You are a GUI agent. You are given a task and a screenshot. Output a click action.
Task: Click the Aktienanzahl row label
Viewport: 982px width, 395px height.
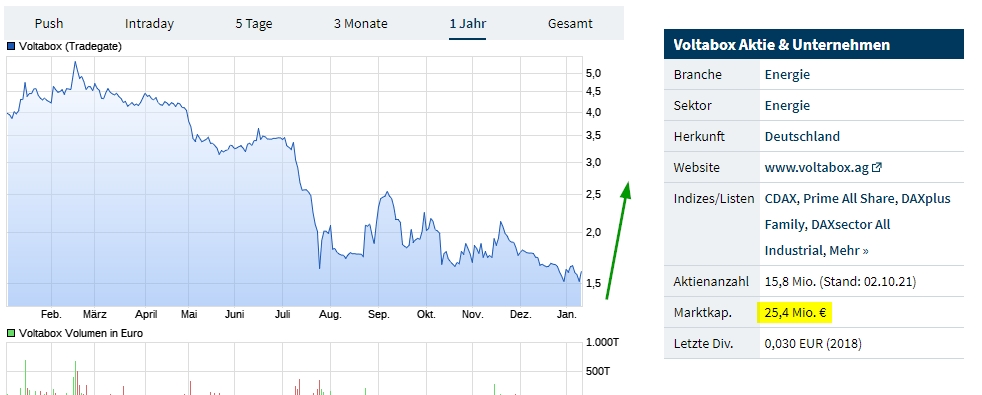[x=711, y=282]
